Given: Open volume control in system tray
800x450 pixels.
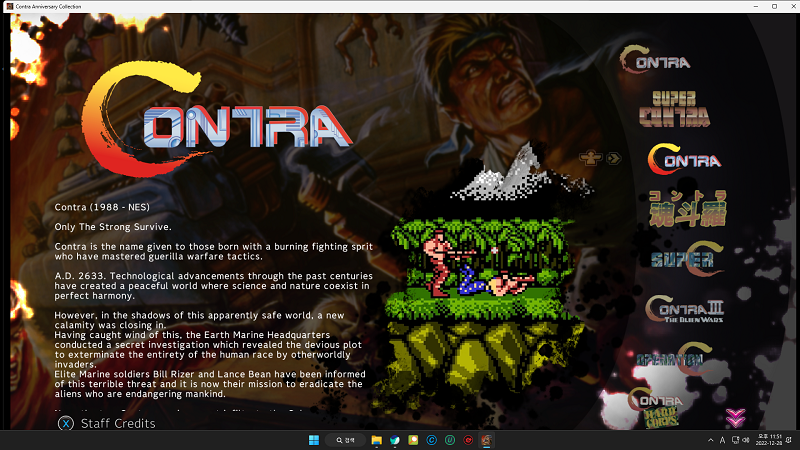Looking at the screenshot, I should point(745,440).
